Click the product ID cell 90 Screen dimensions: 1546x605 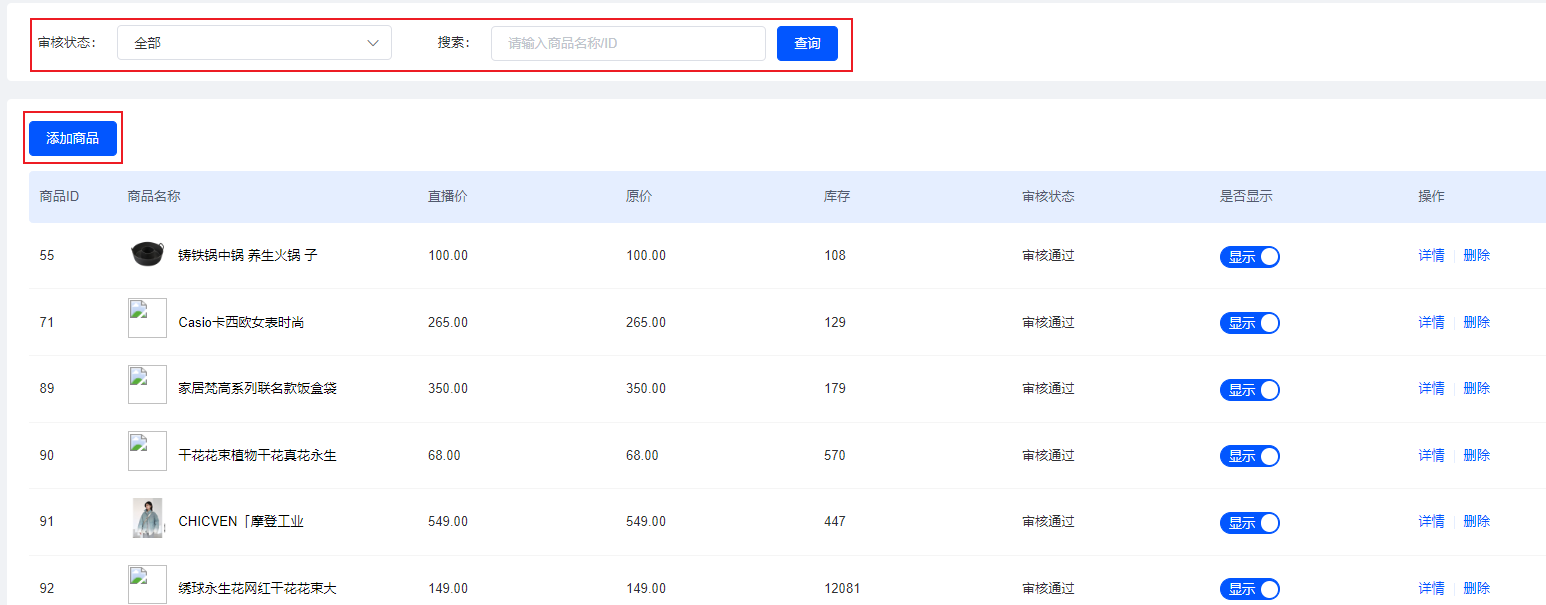tap(47, 455)
